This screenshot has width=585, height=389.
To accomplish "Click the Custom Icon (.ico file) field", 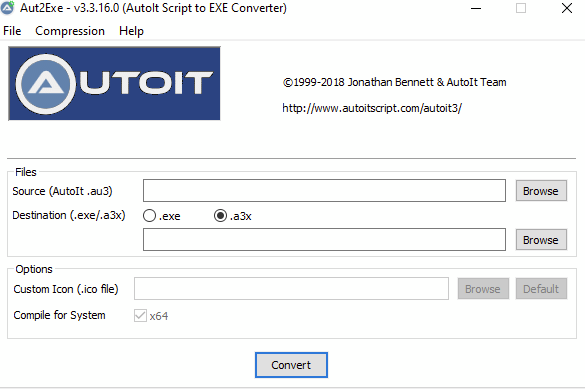I will (x=291, y=288).
